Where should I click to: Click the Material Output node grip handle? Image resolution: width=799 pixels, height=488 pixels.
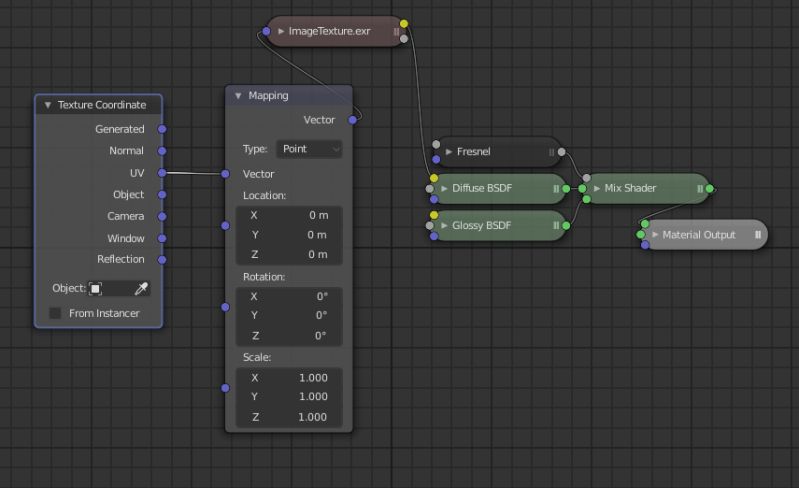point(758,234)
